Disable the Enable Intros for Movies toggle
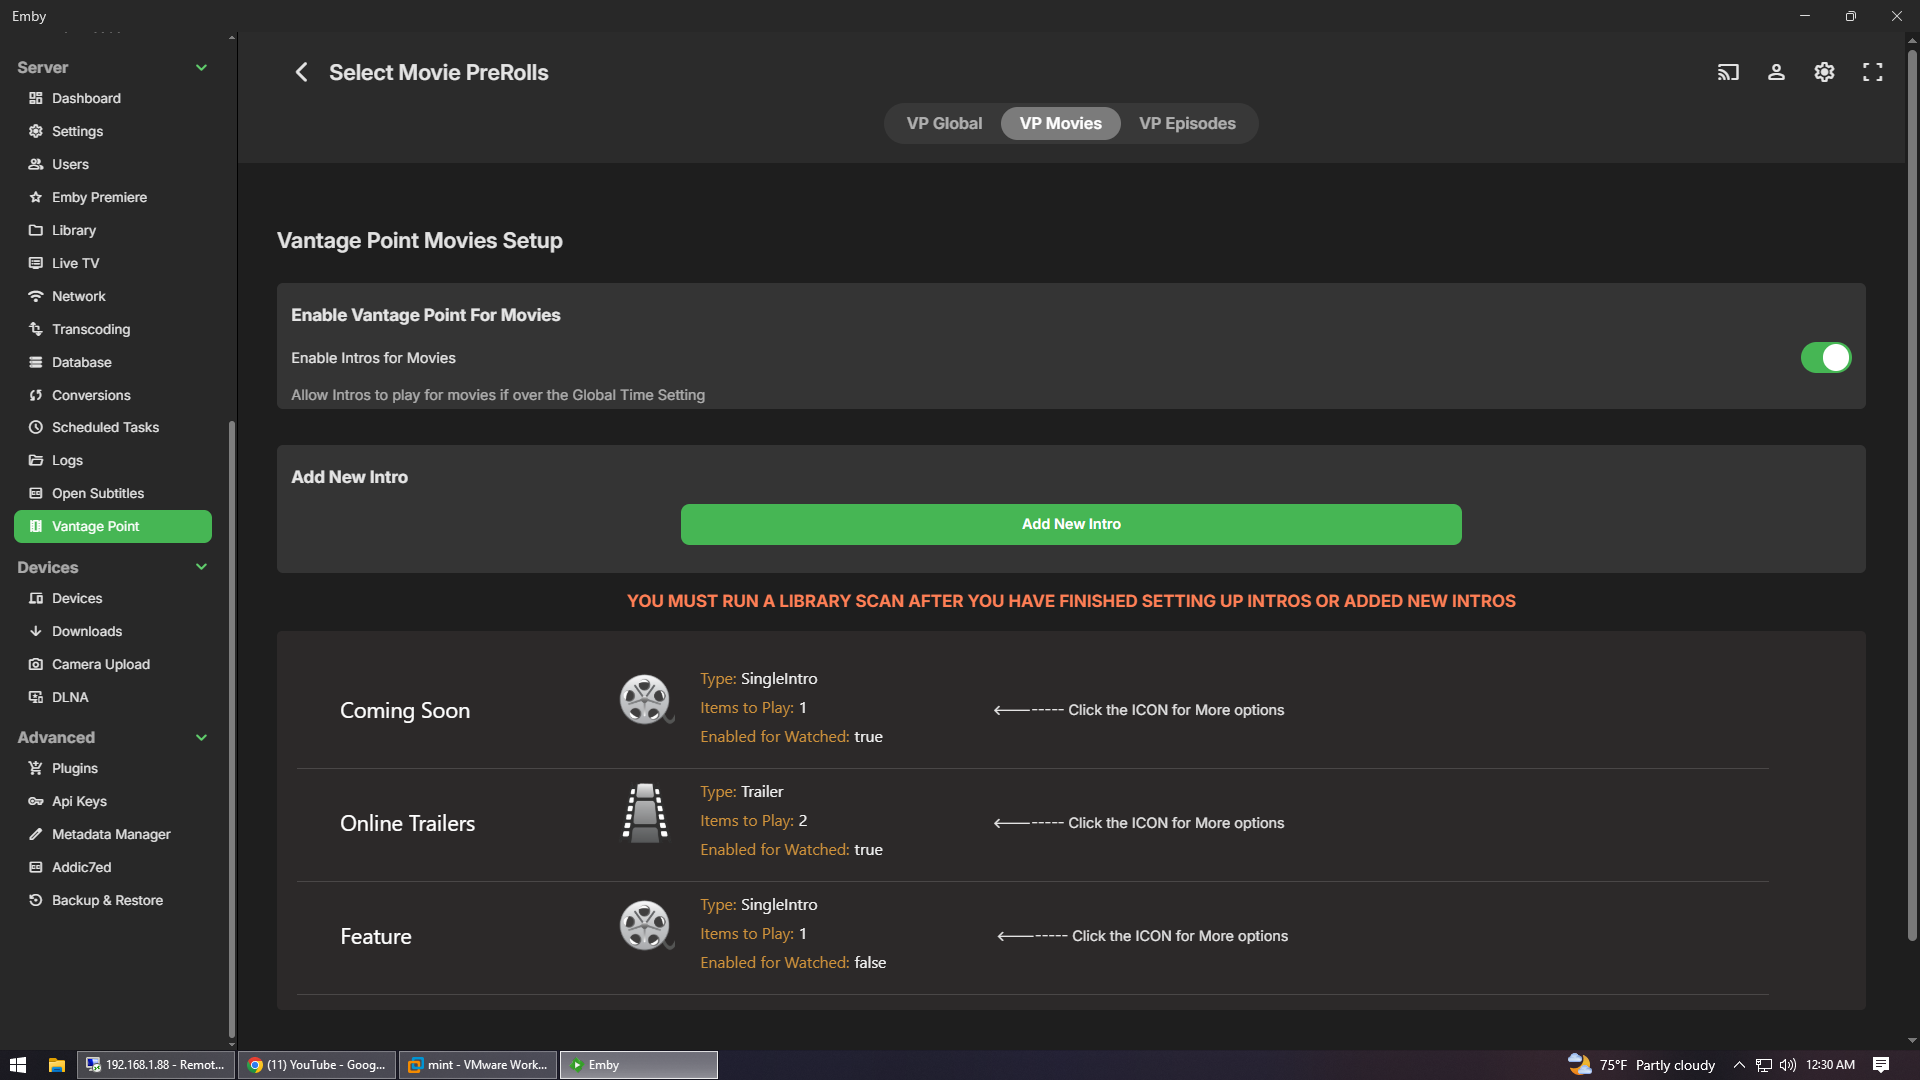The height and width of the screenshot is (1080, 1920). pyautogui.click(x=1825, y=358)
